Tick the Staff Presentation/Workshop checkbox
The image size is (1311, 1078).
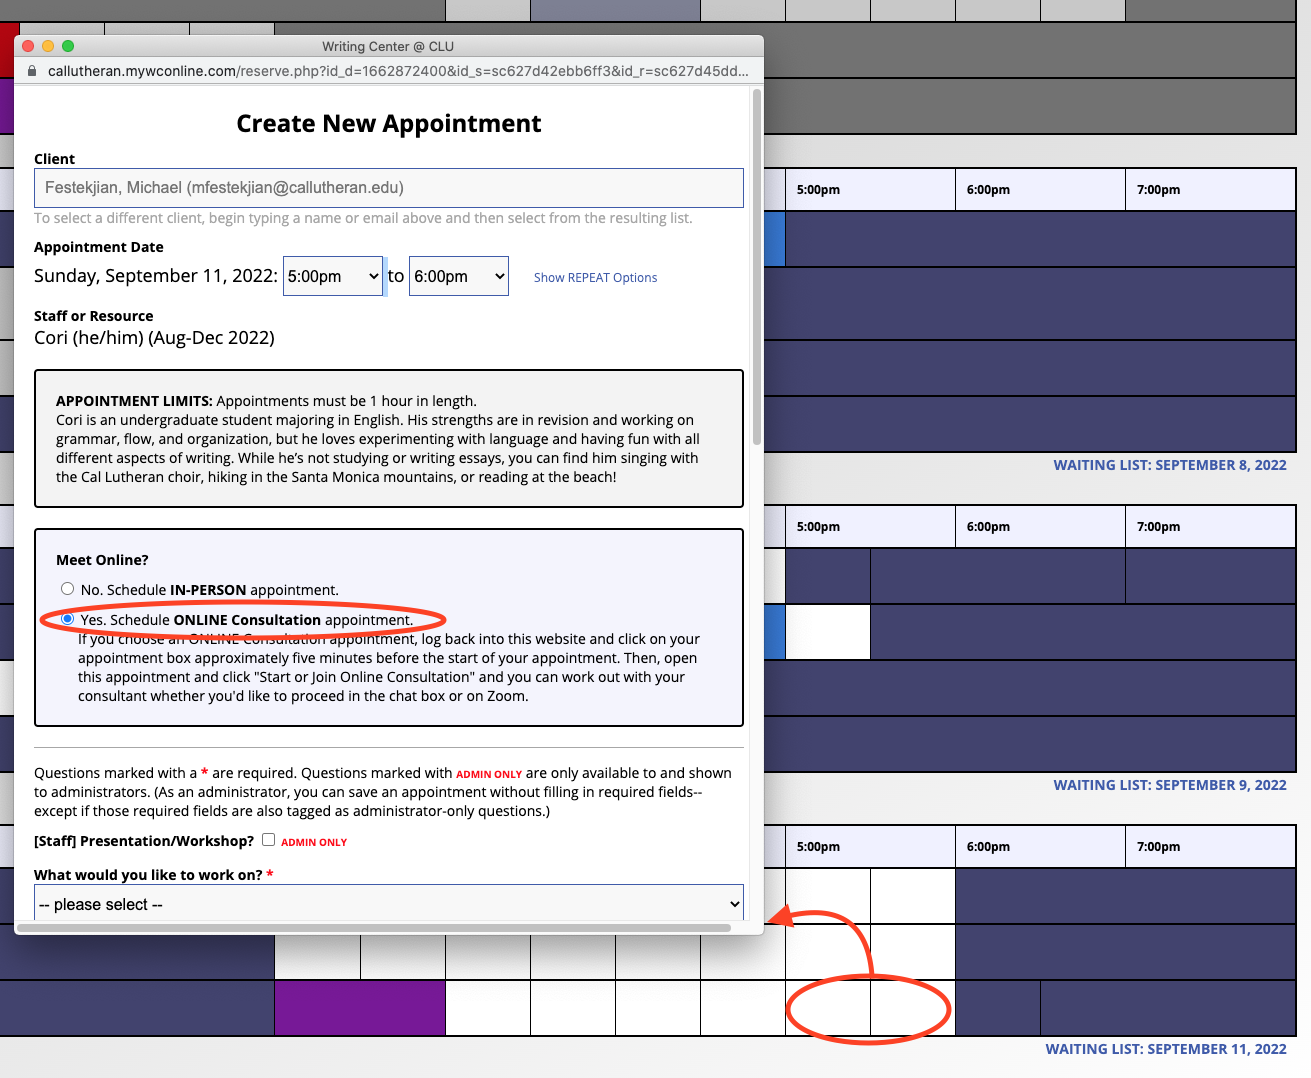tap(268, 840)
